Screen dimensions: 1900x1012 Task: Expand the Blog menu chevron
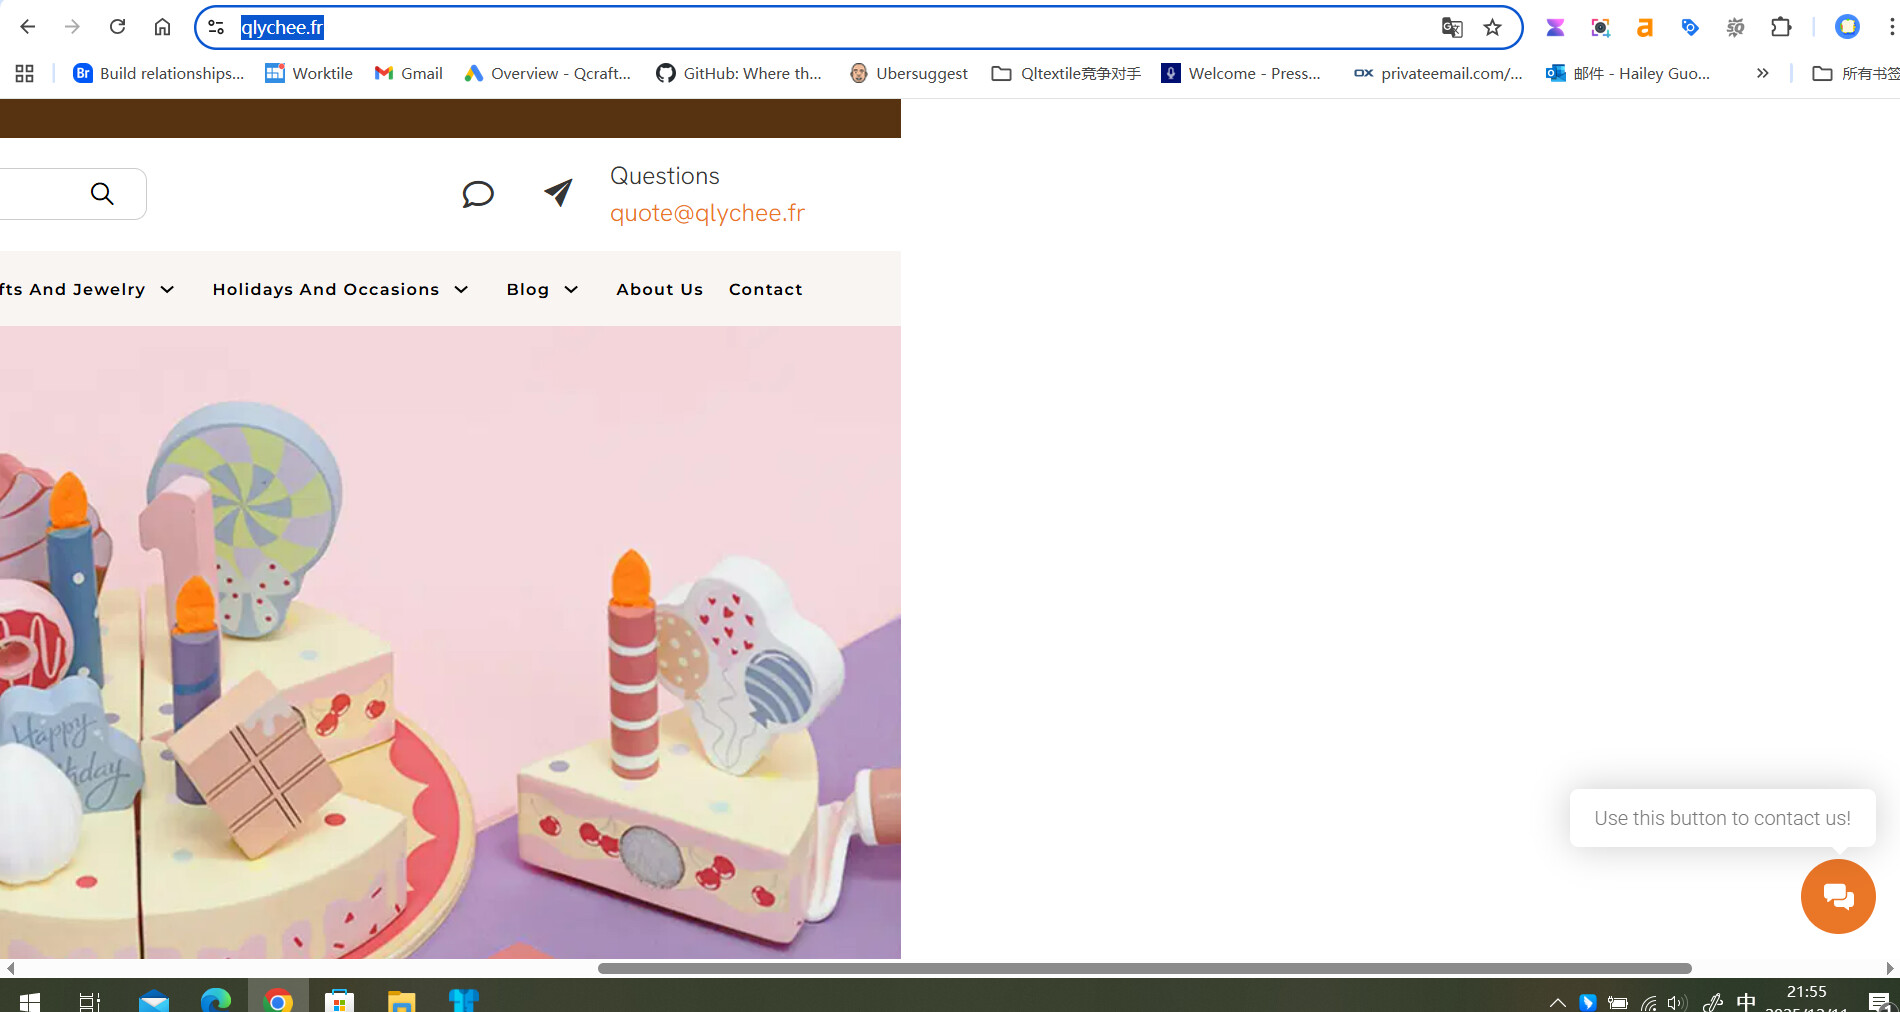[x=571, y=289]
